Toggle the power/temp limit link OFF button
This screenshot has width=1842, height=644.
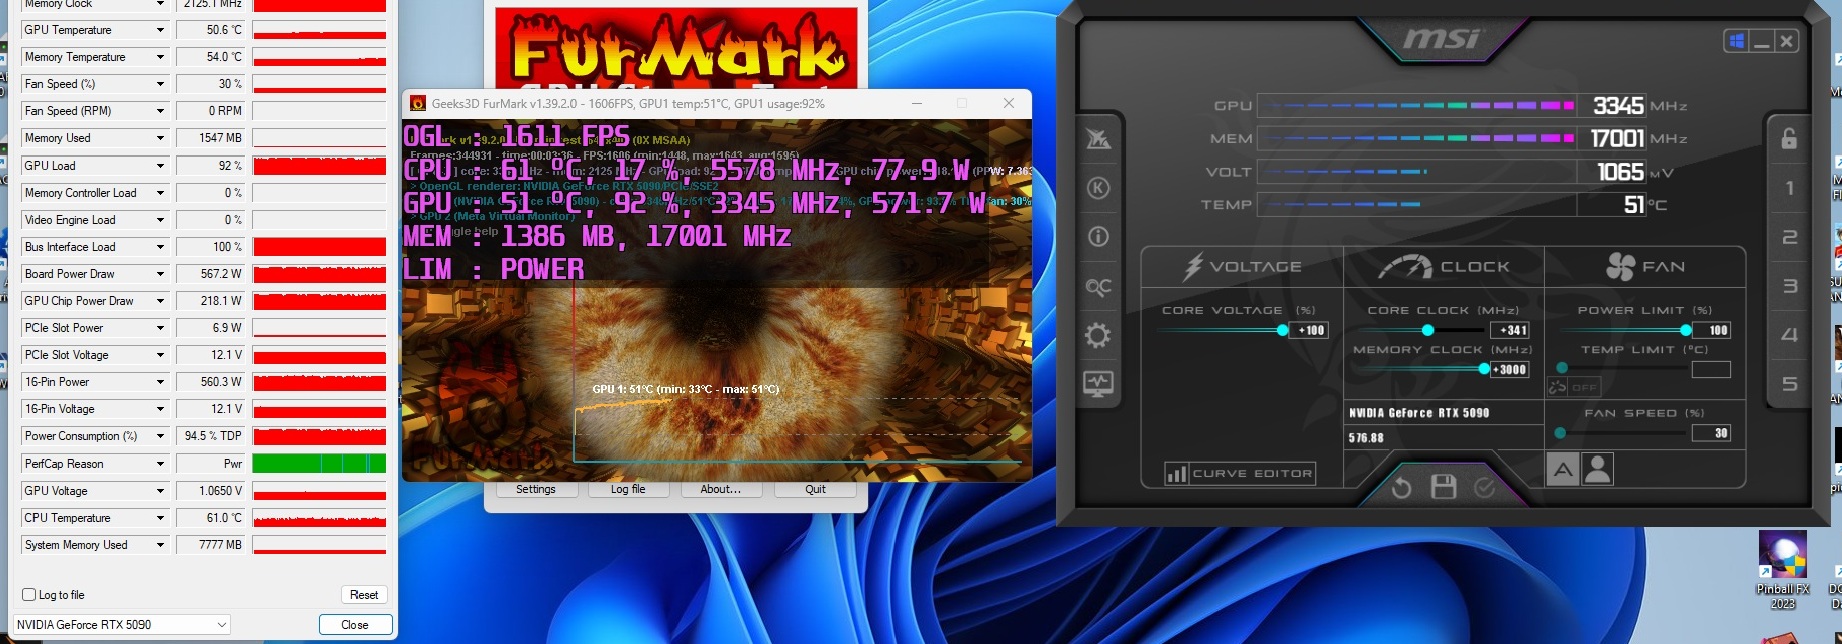[x=1574, y=387]
